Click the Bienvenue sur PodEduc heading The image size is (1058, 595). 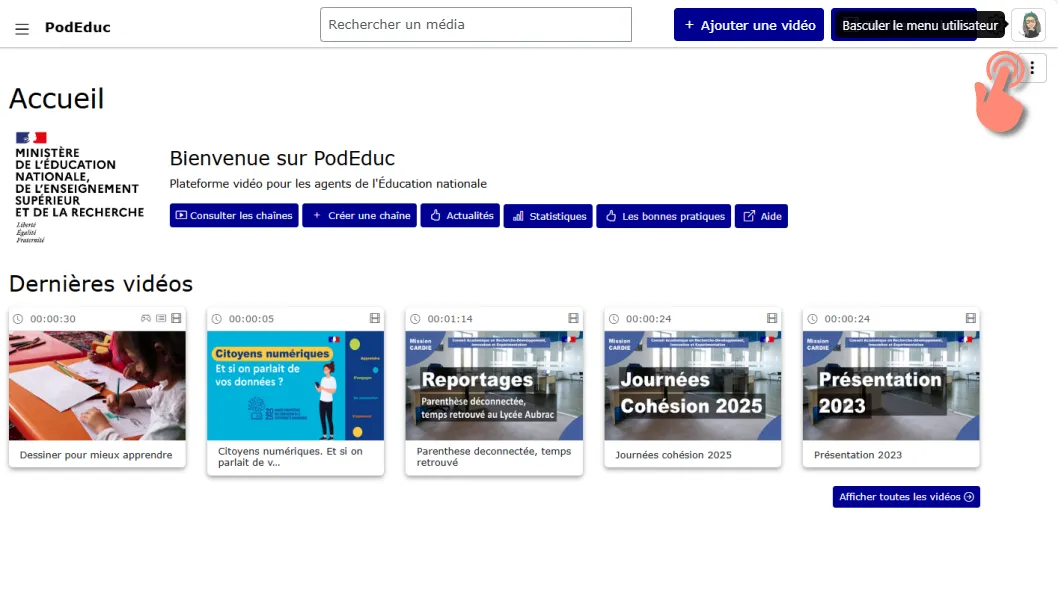tap(282, 158)
